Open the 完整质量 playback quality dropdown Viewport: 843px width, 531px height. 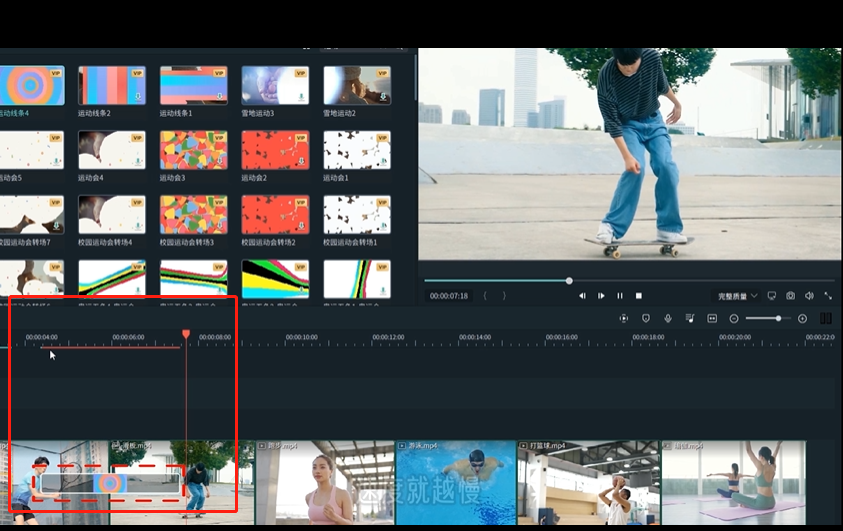(738, 296)
